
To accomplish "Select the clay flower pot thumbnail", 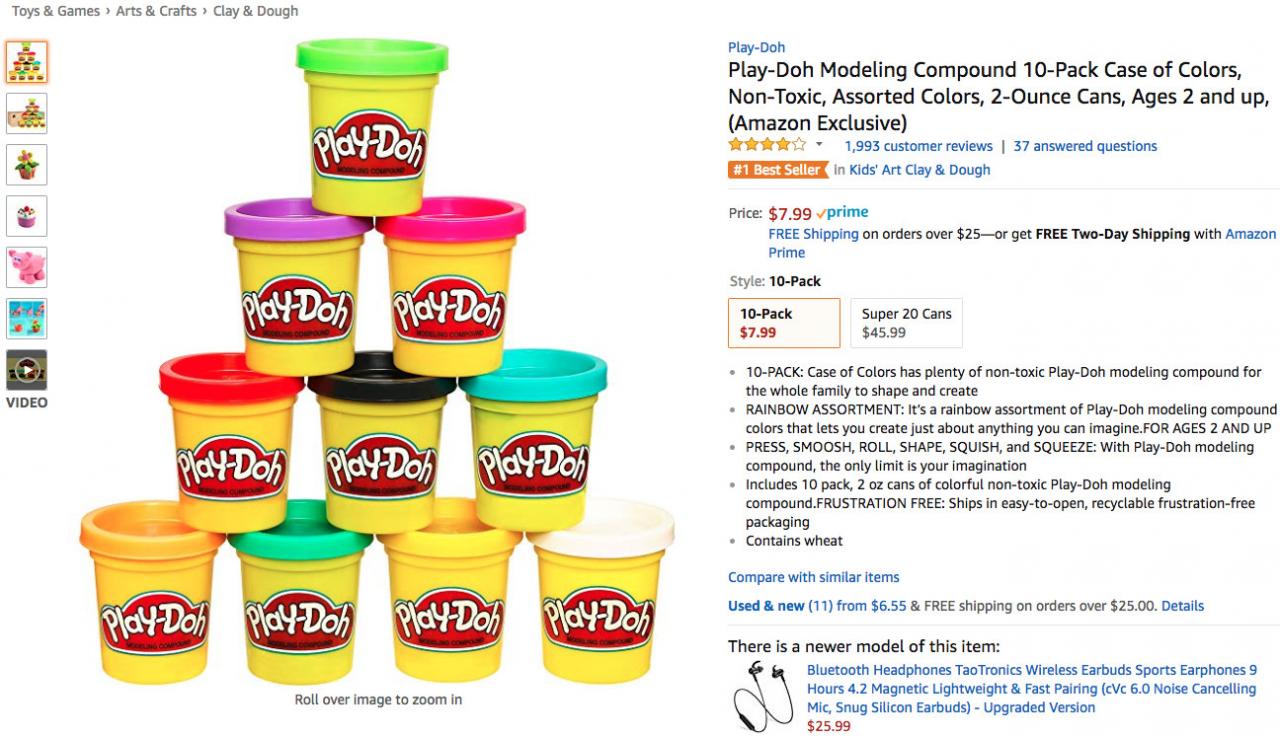I will click(x=27, y=165).
